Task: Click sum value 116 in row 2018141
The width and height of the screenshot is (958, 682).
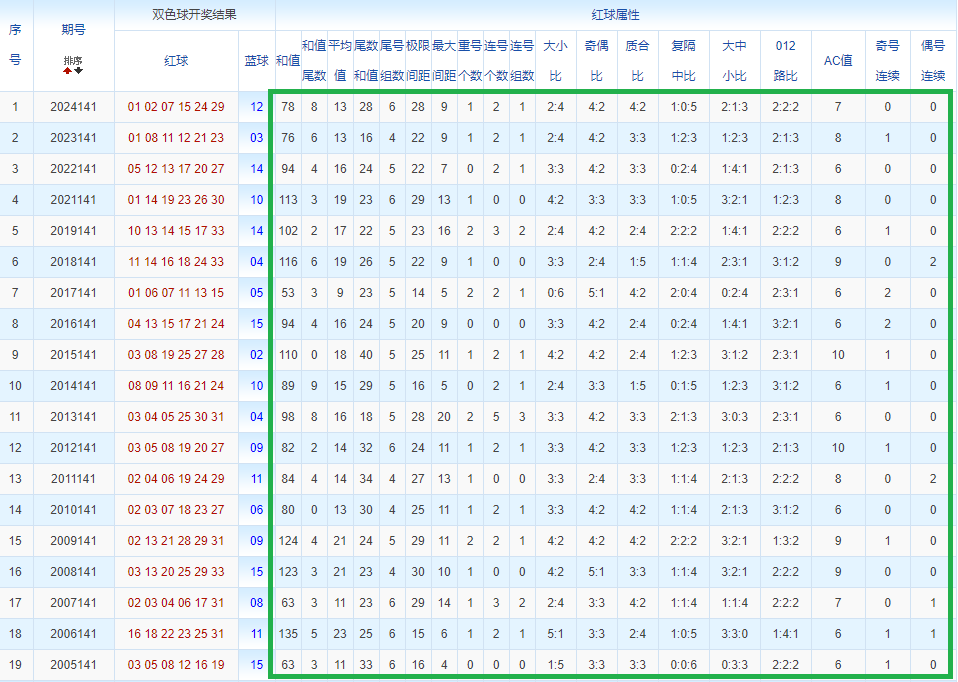Action: pyautogui.click(x=288, y=262)
